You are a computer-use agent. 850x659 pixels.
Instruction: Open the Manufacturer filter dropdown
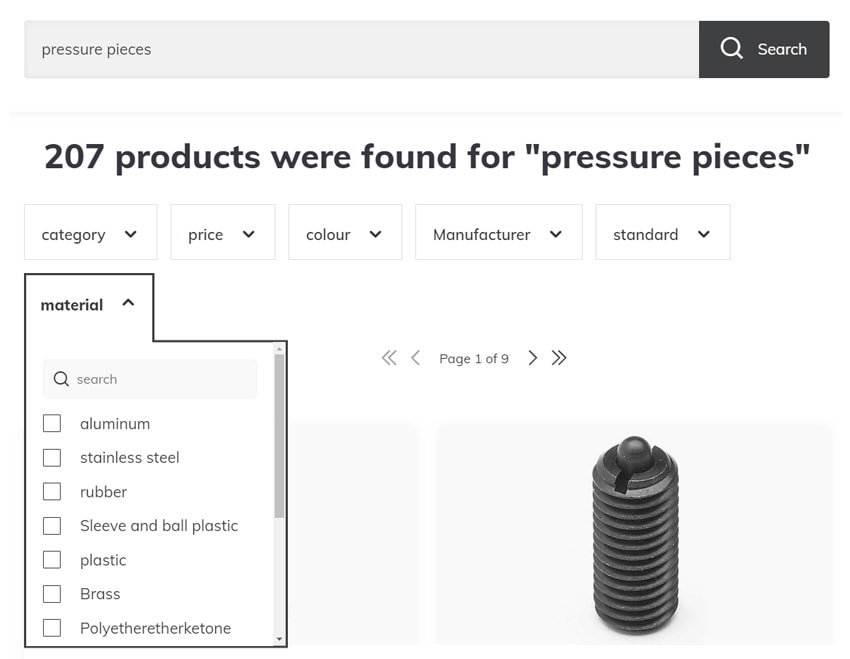498,232
